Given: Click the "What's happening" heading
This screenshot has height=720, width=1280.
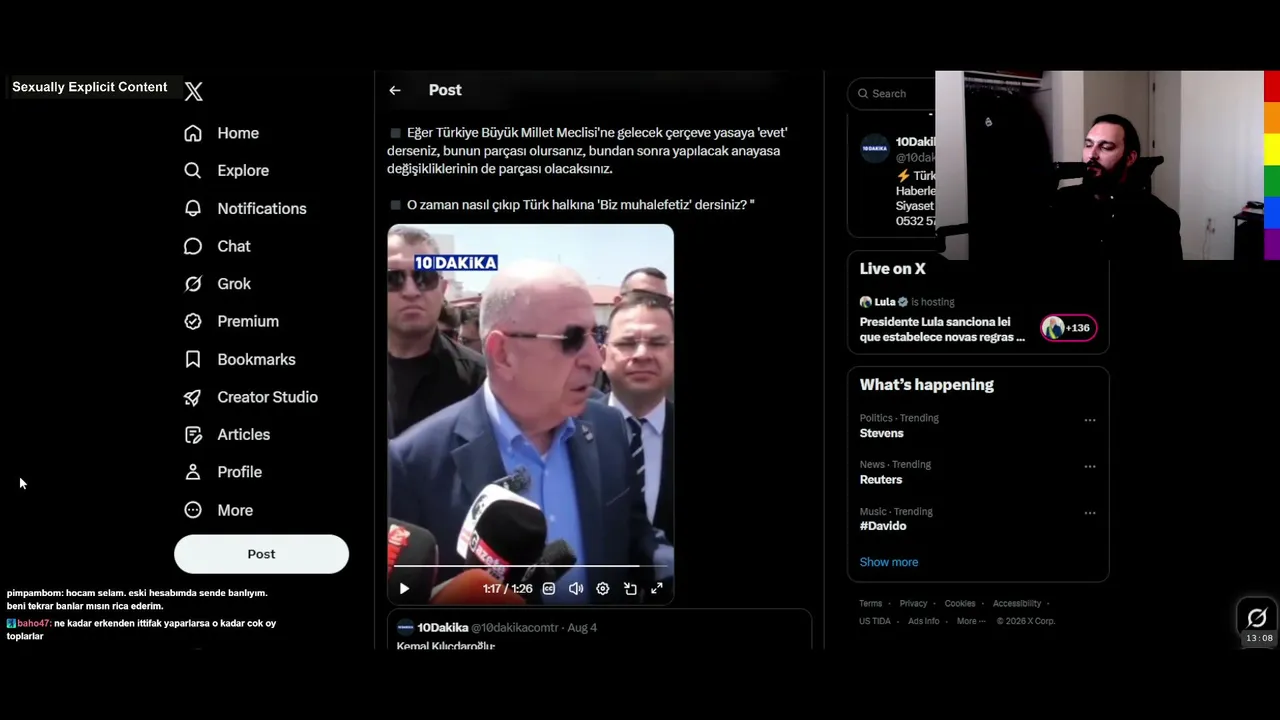Looking at the screenshot, I should point(927,385).
